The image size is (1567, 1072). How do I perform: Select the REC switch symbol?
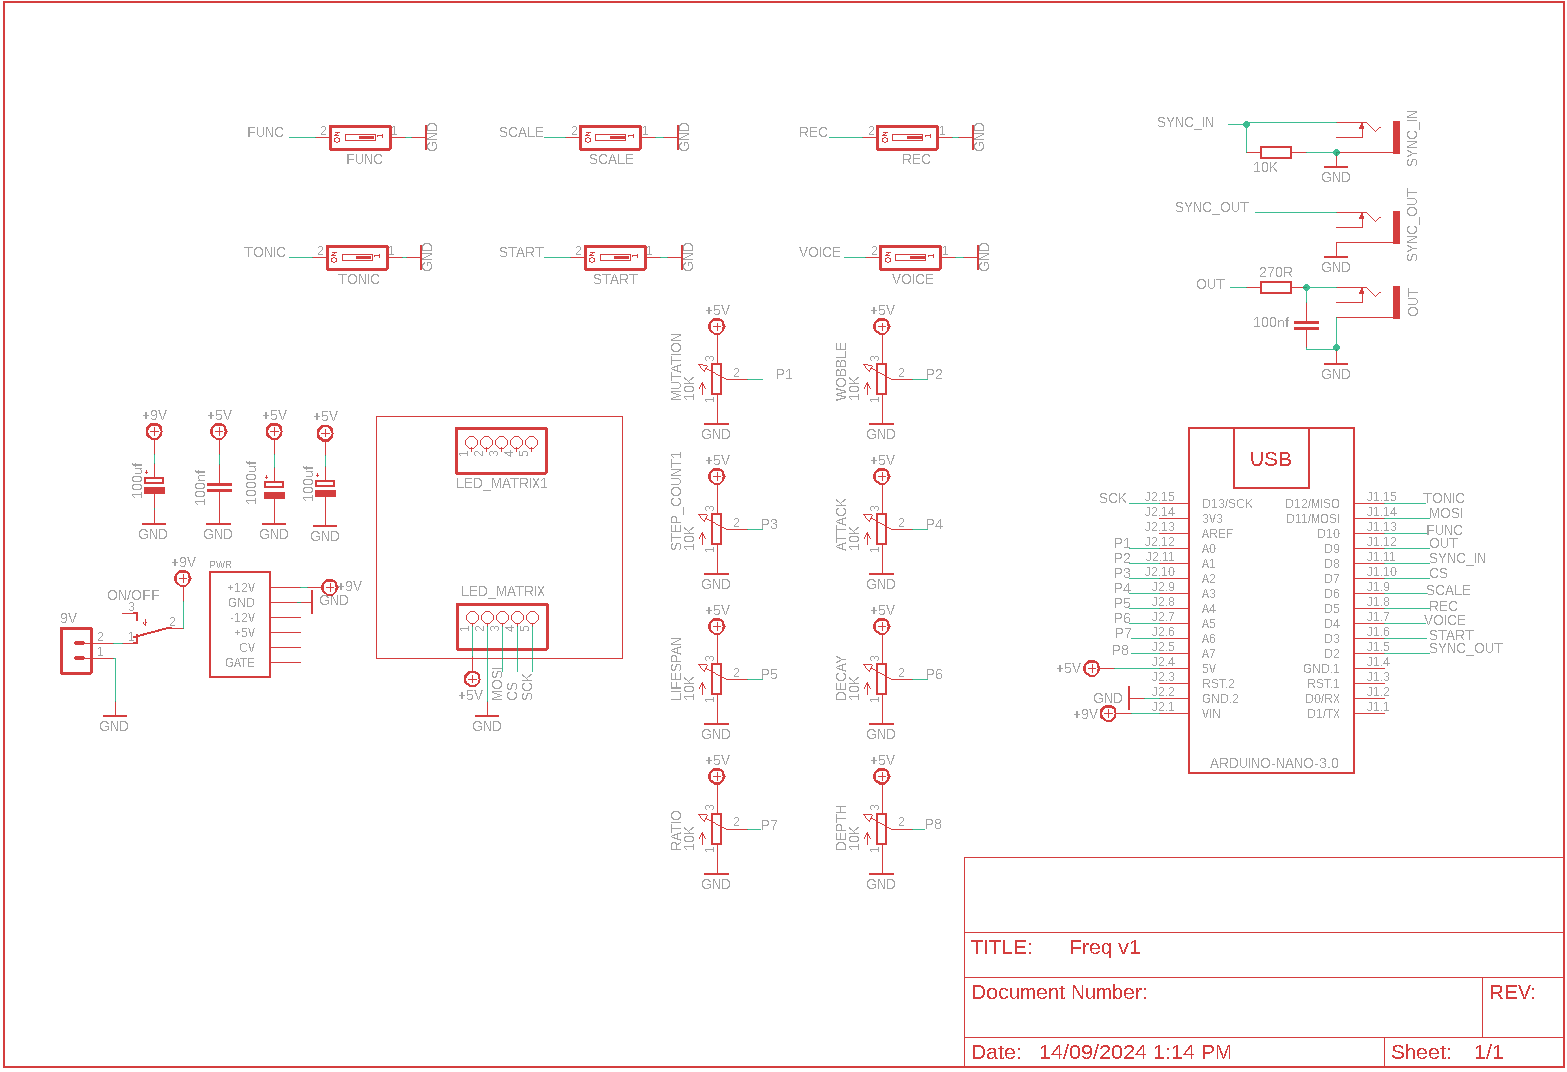[x=907, y=137]
